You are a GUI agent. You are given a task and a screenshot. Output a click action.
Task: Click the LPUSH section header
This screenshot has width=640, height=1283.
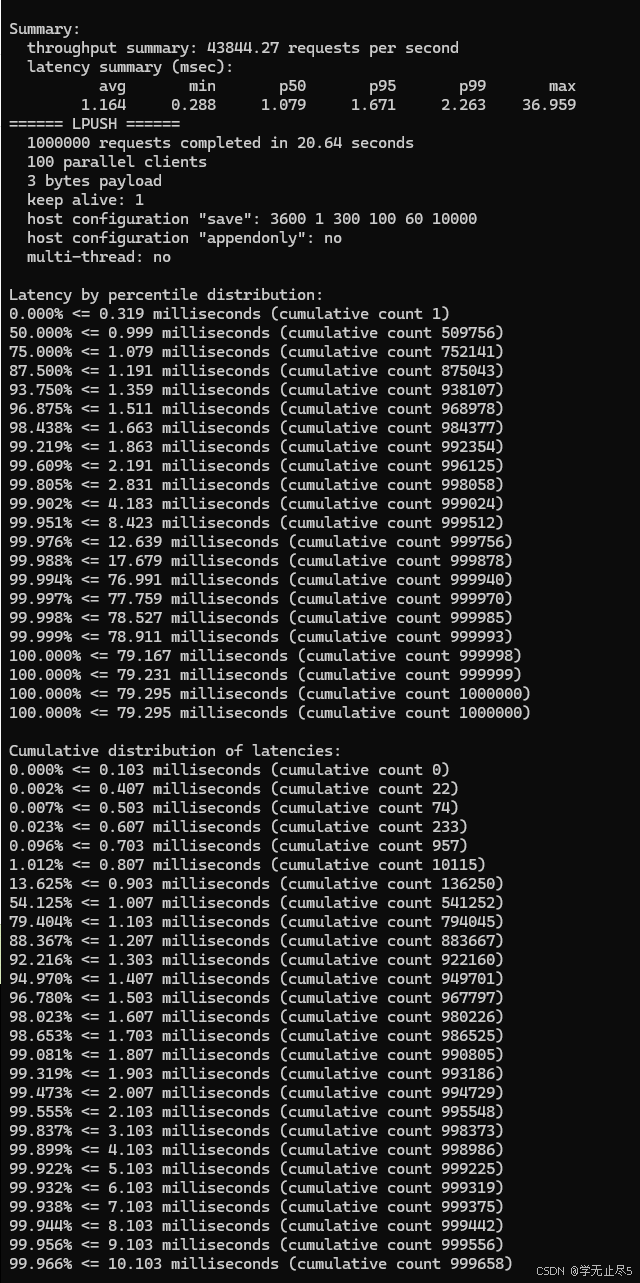tap(94, 124)
